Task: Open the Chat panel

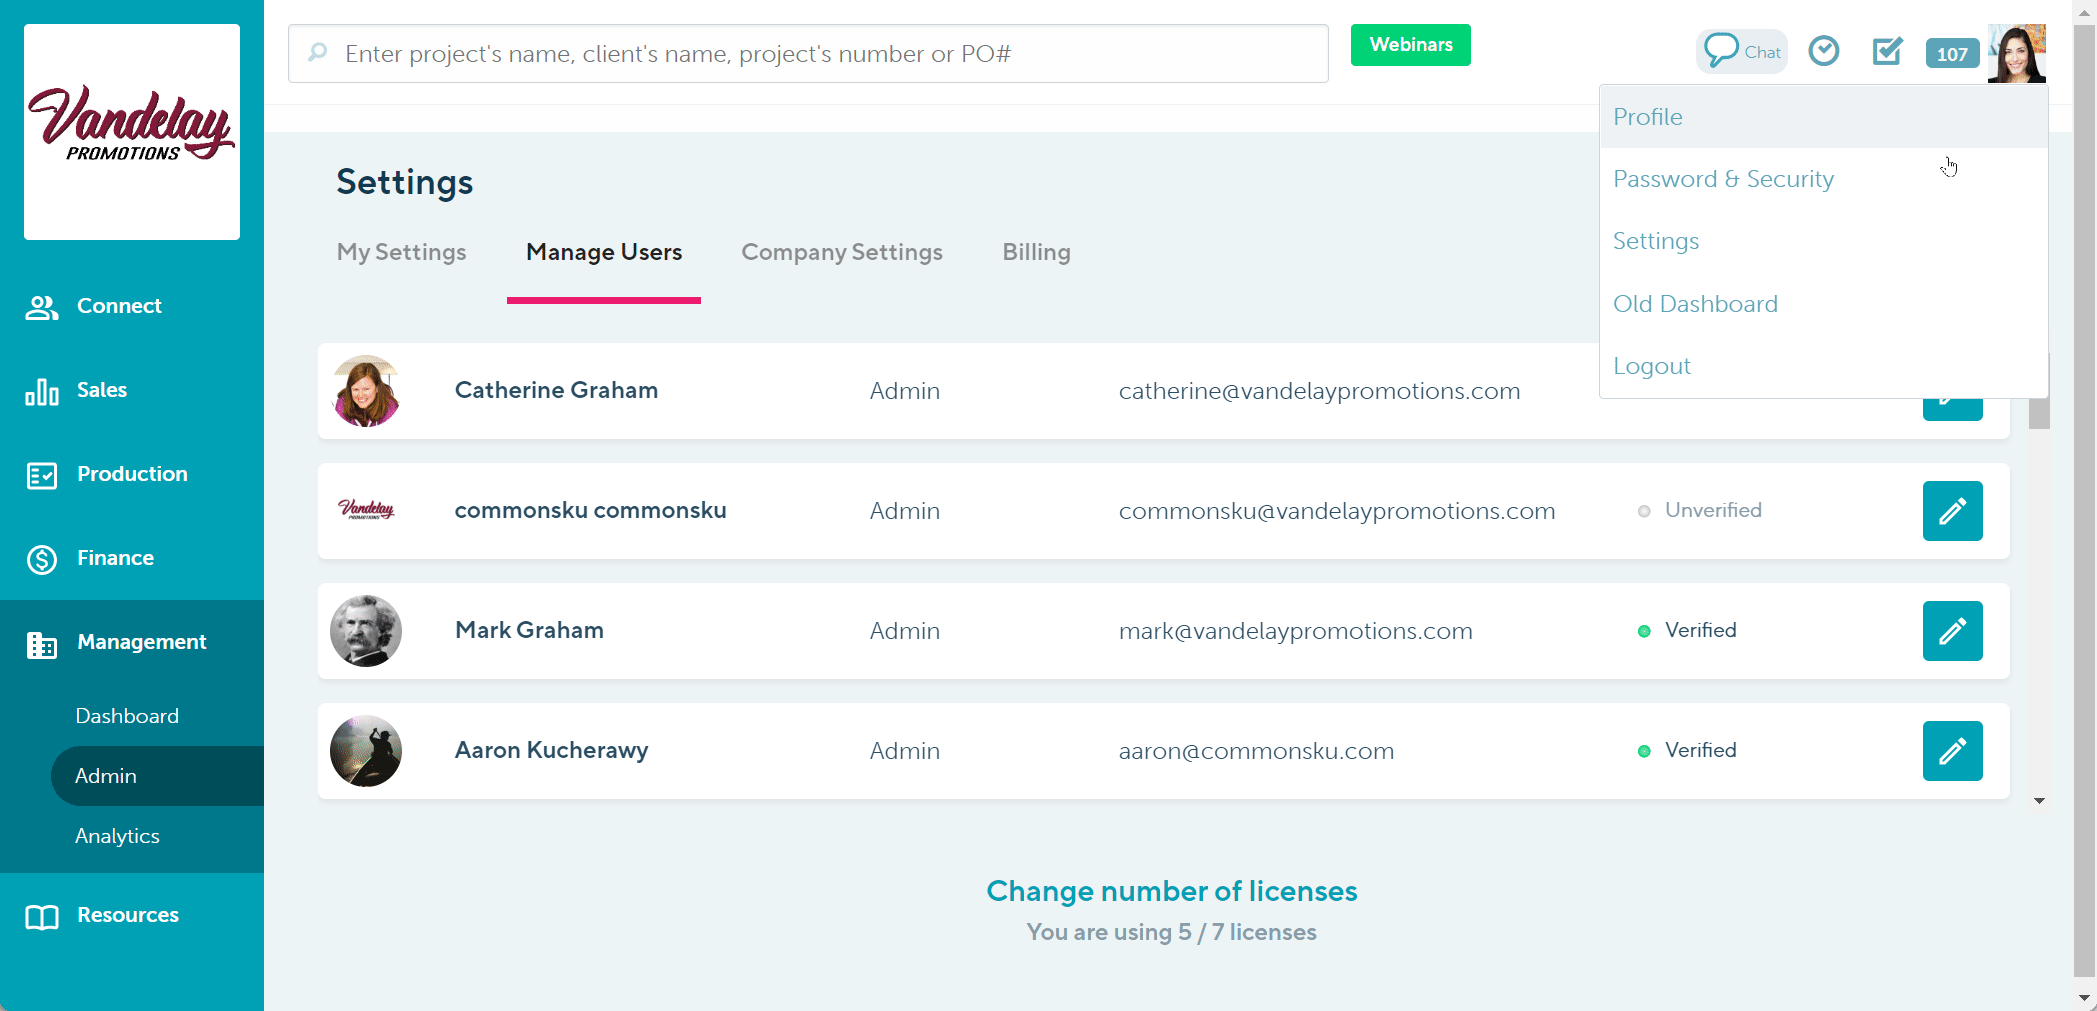Action: (x=1741, y=50)
